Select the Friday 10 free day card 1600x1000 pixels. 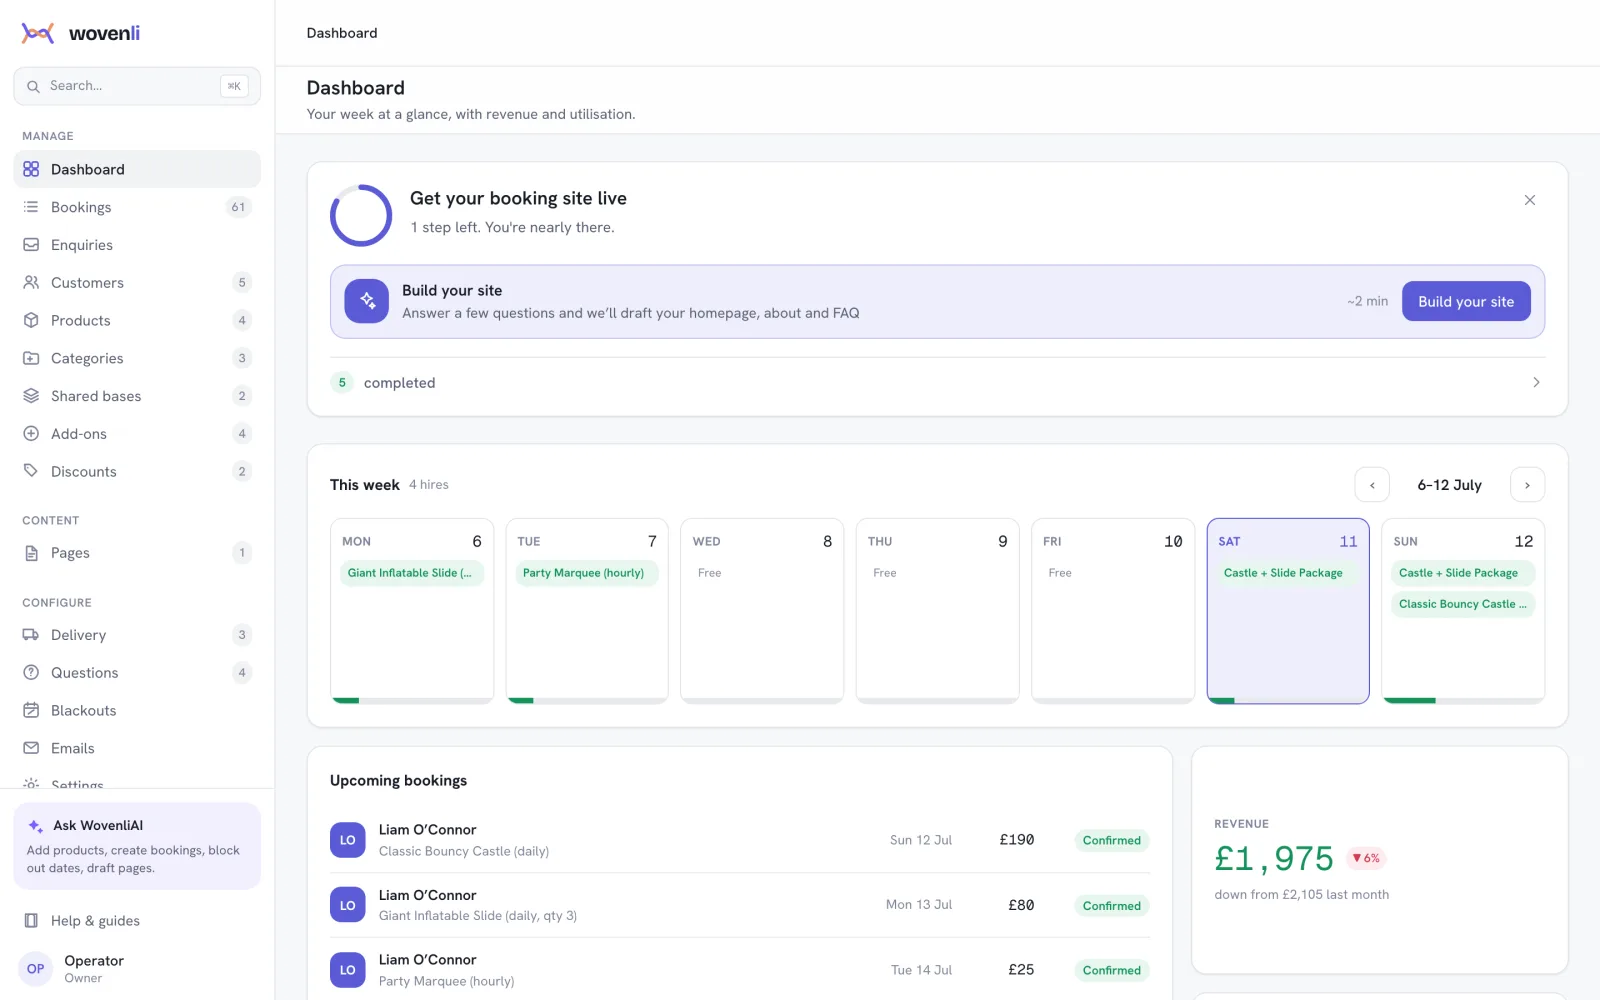click(1113, 610)
